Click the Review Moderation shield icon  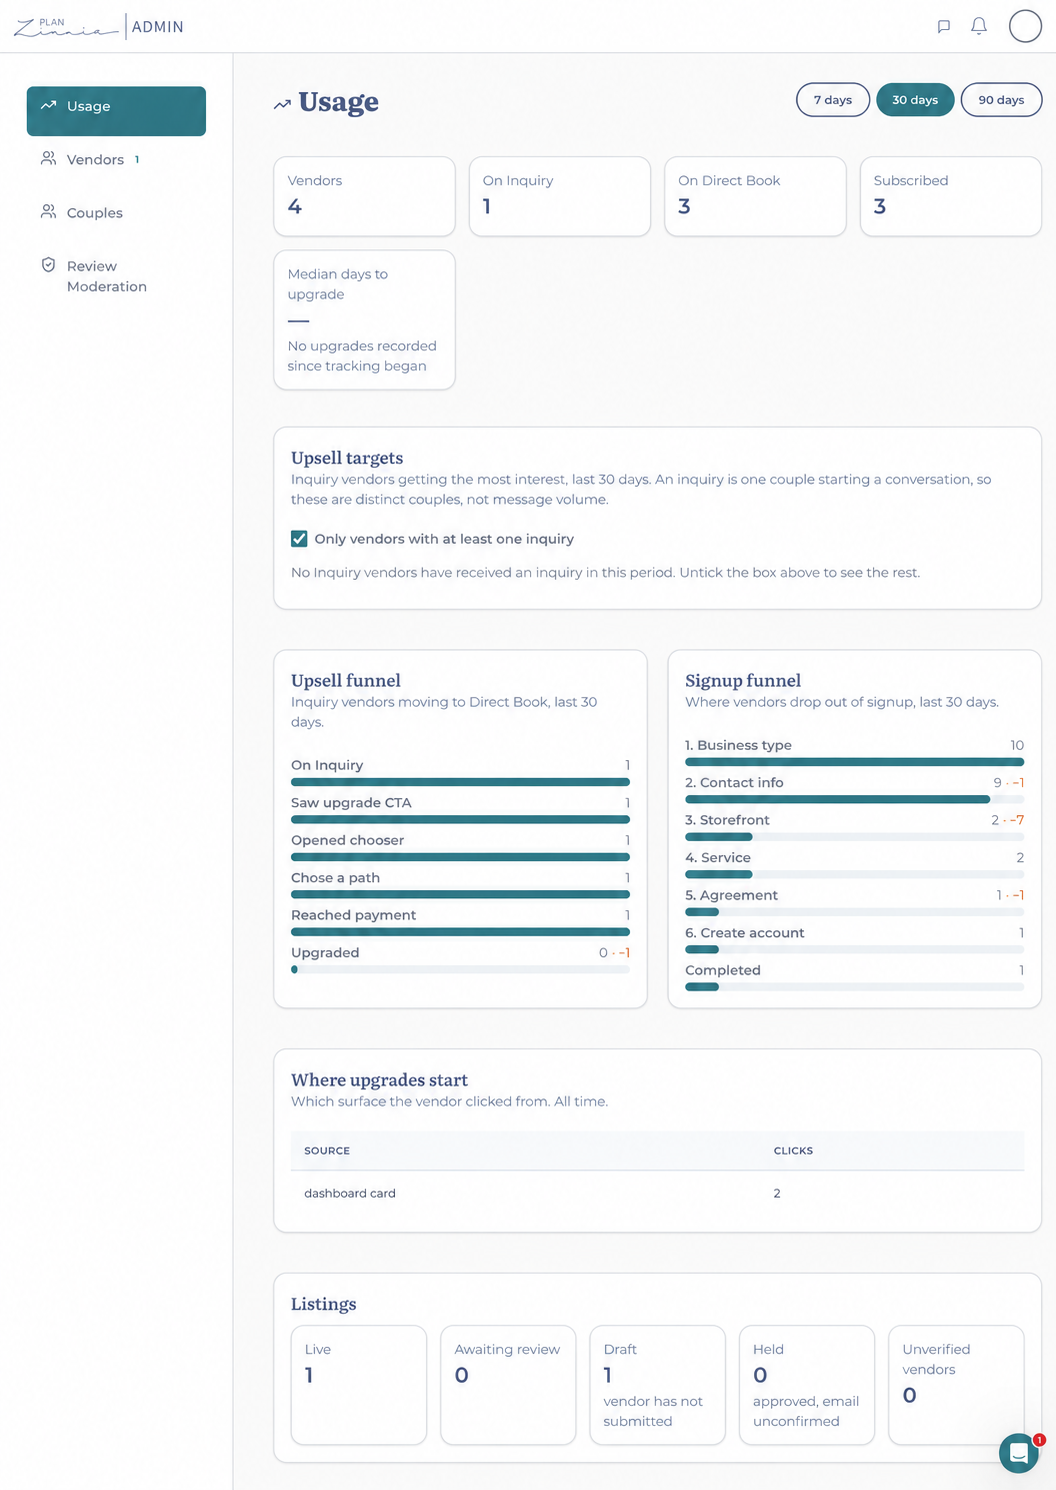pos(48,265)
